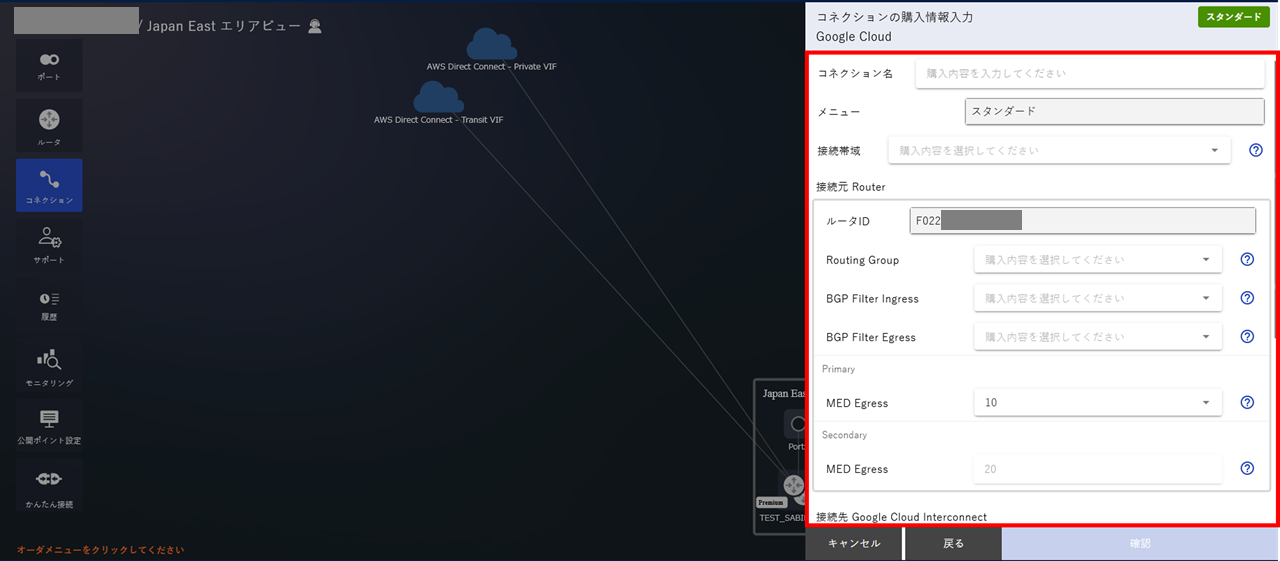Image resolution: width=1280 pixels, height=561 pixels.
Task: Open the BGP Filter Egress dropdown
Action: click(1098, 337)
